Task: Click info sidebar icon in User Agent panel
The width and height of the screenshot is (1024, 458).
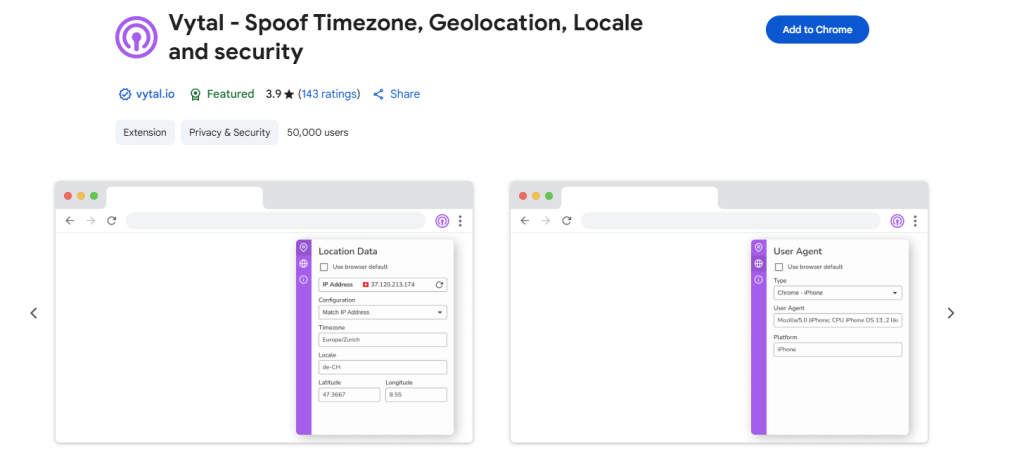Action: click(758, 280)
